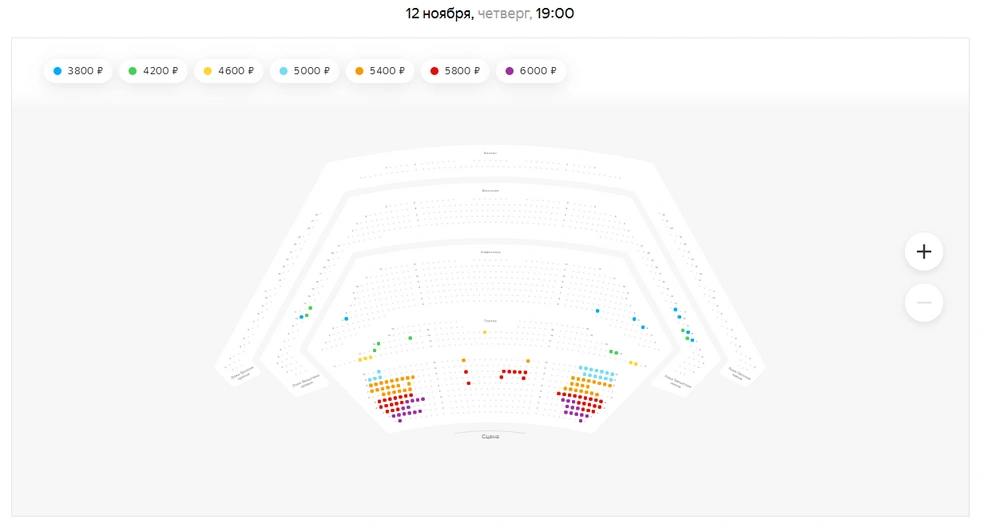Pick the bottommost purple seat on right block
Image resolution: width=984 pixels, height=531 pixels.
pos(580,421)
